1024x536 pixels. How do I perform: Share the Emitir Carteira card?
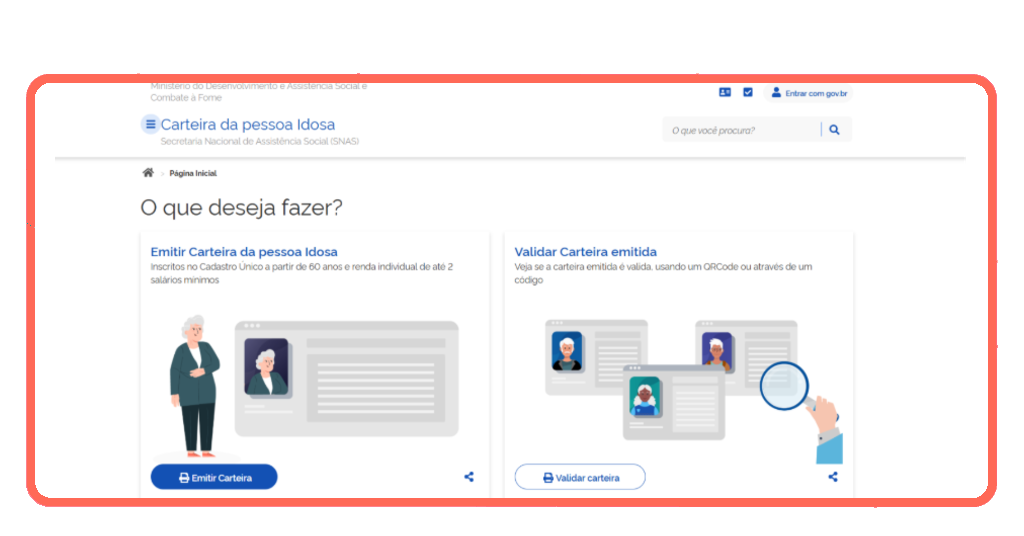(469, 477)
